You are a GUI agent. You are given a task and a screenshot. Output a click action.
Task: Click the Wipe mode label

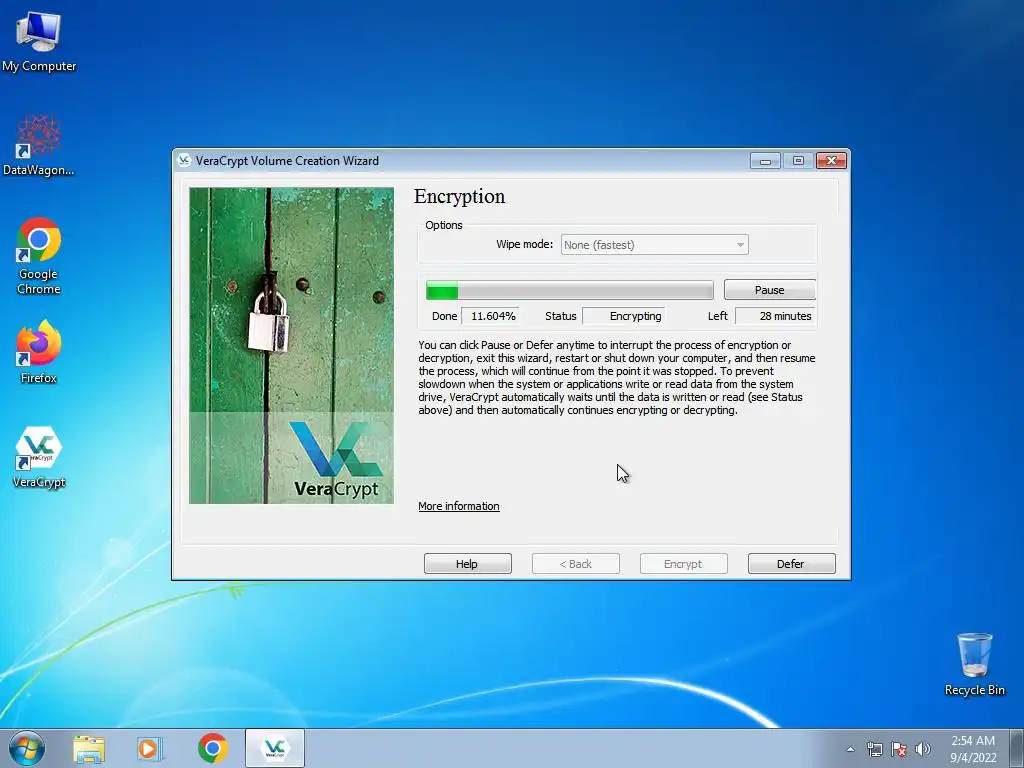tap(524, 244)
